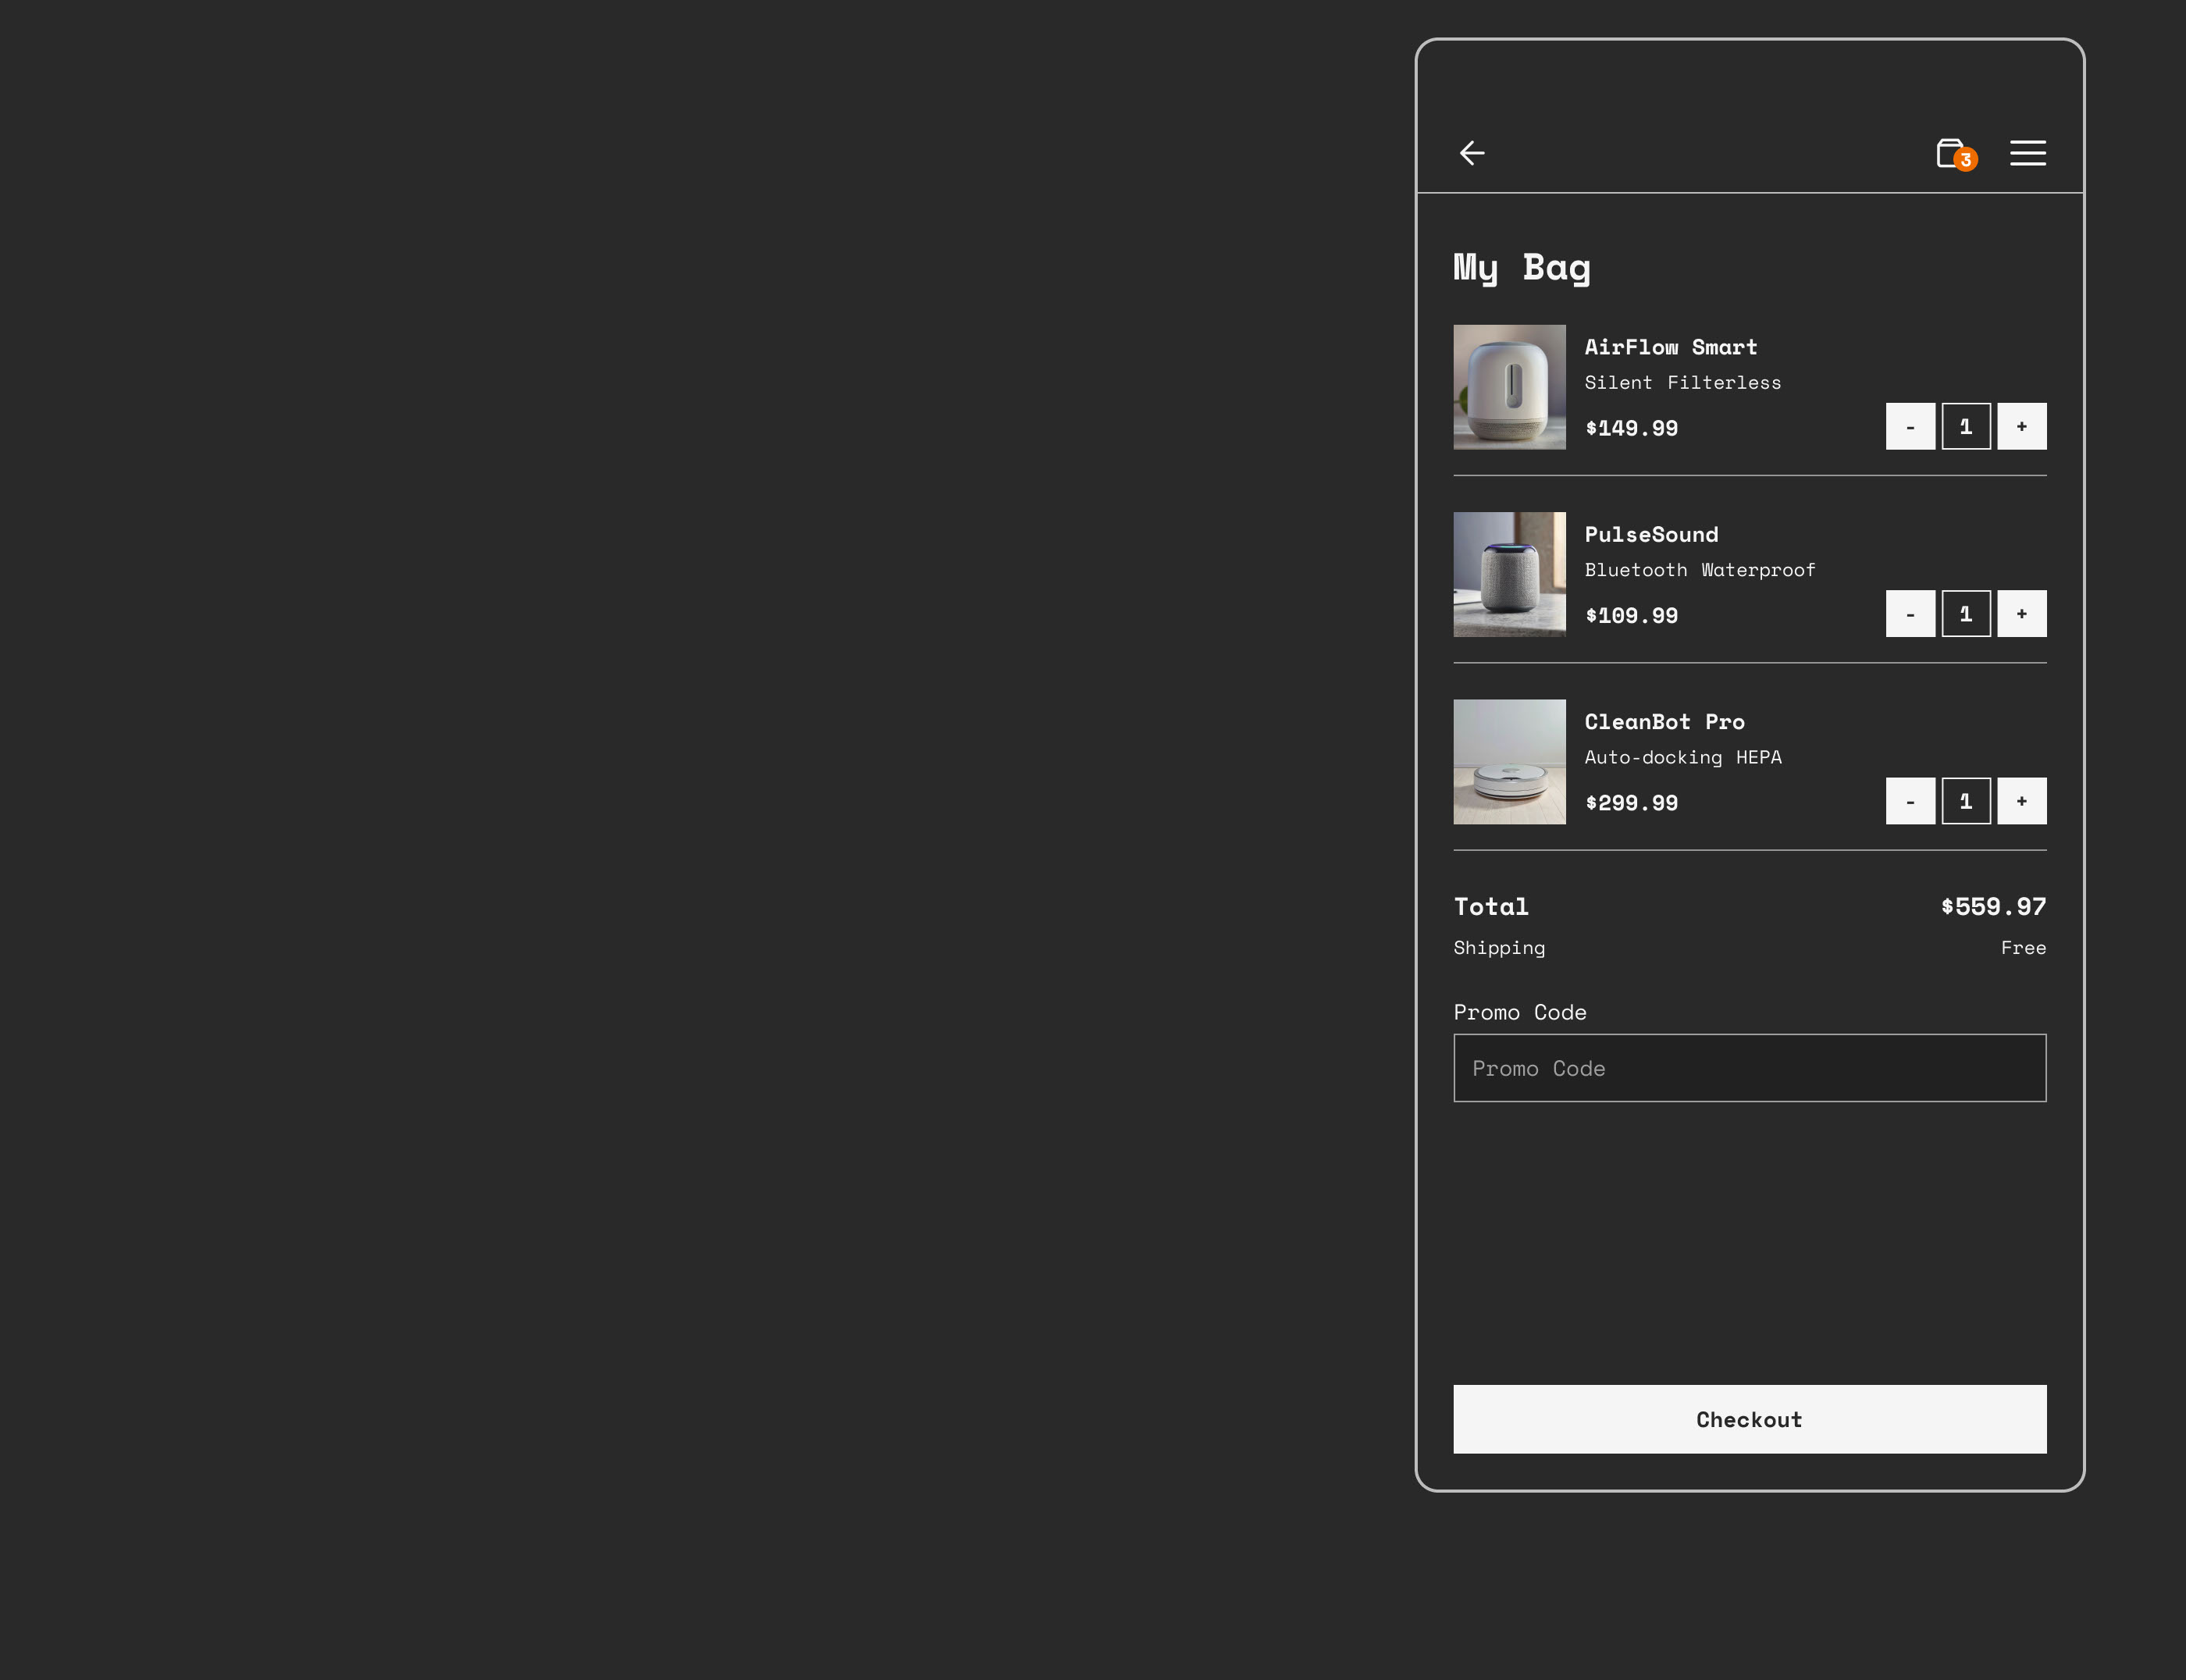Click the AirFlow Smart product title

[x=1670, y=347]
